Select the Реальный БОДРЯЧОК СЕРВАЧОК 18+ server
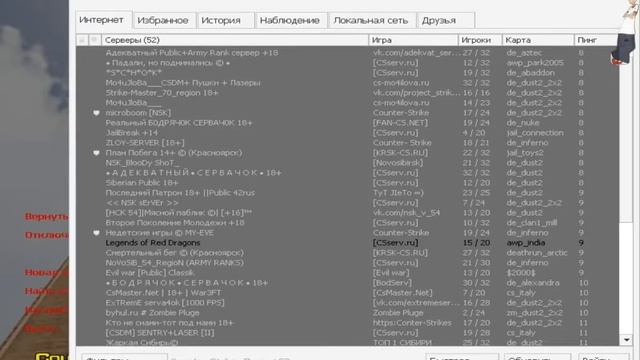640x360 pixels. 347,123
